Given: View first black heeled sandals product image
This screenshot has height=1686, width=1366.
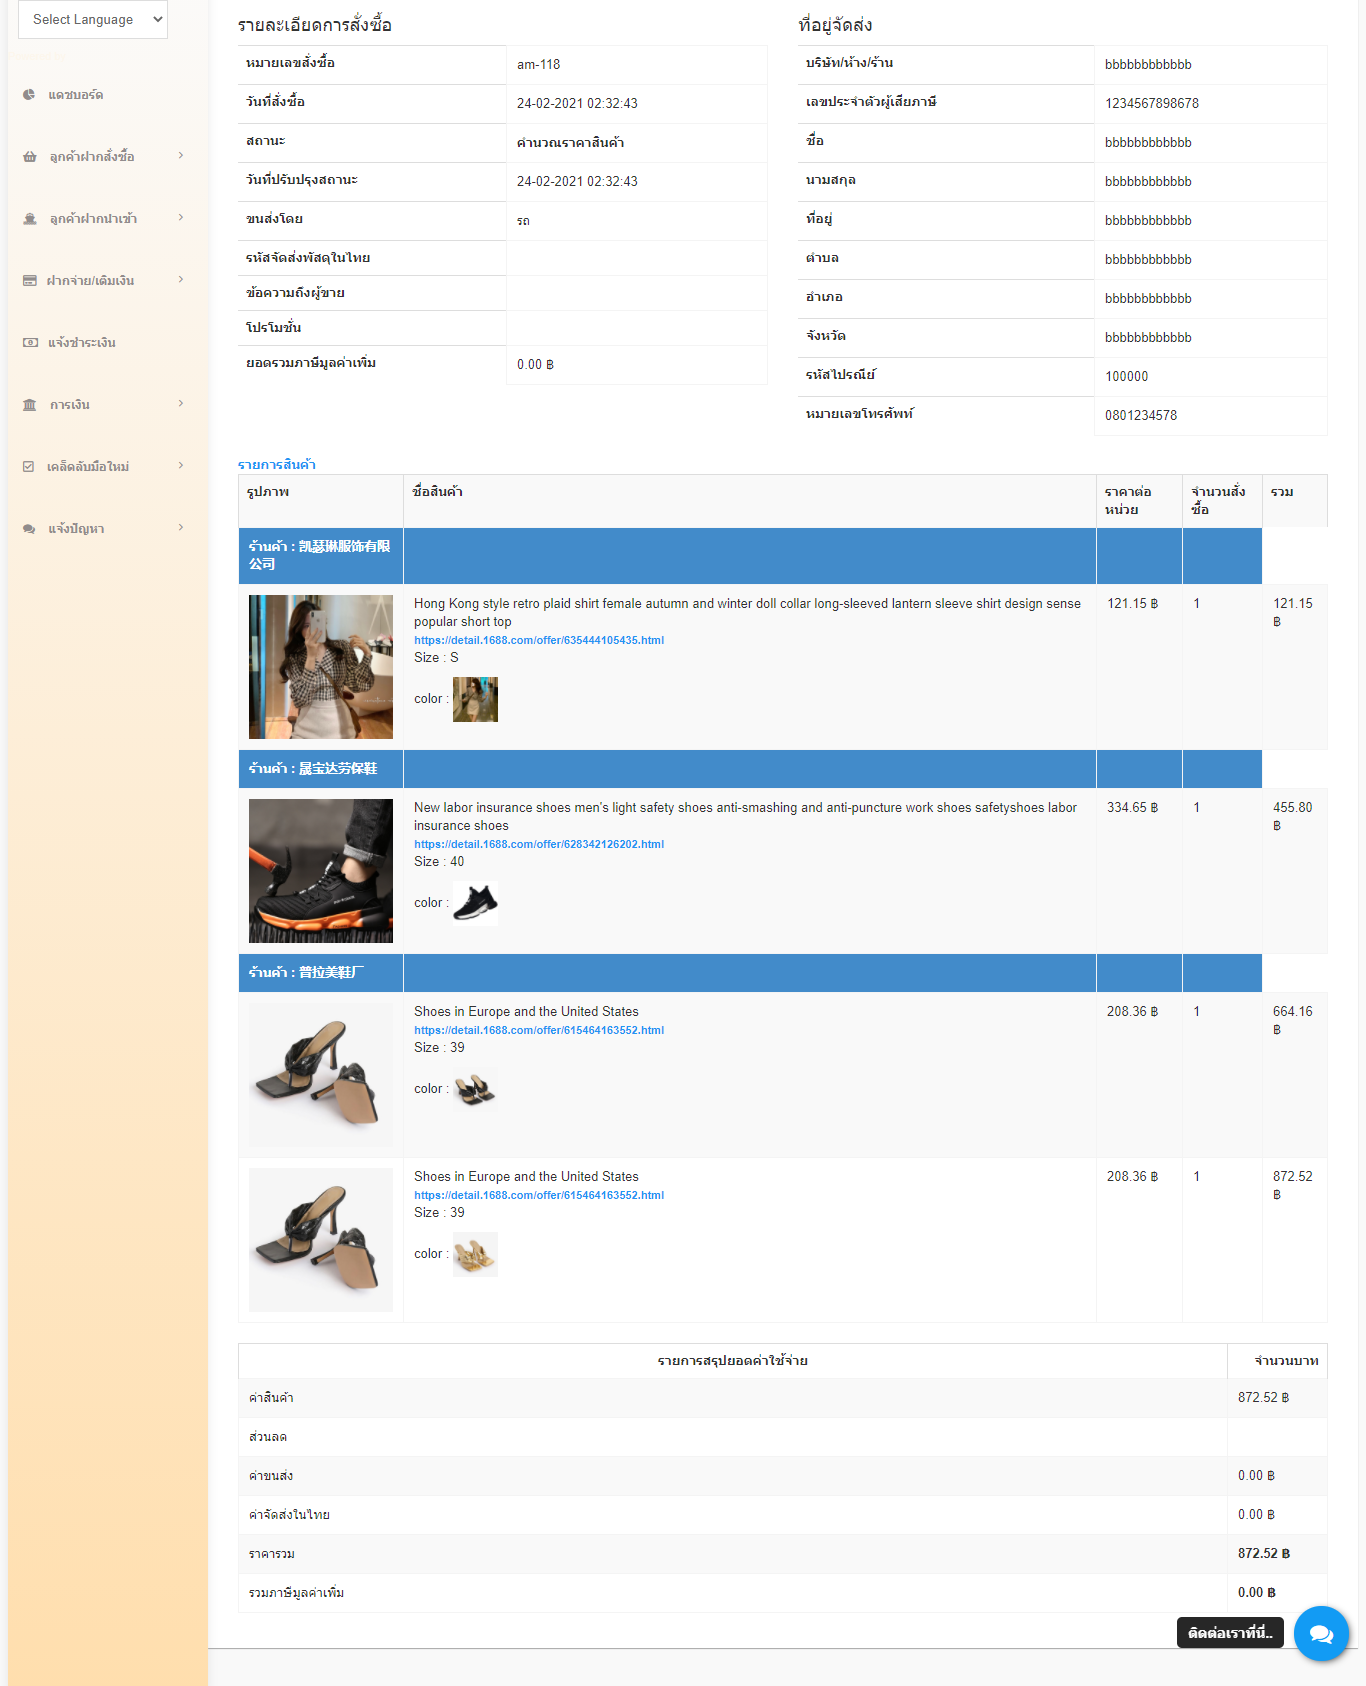Looking at the screenshot, I should pos(321,1075).
